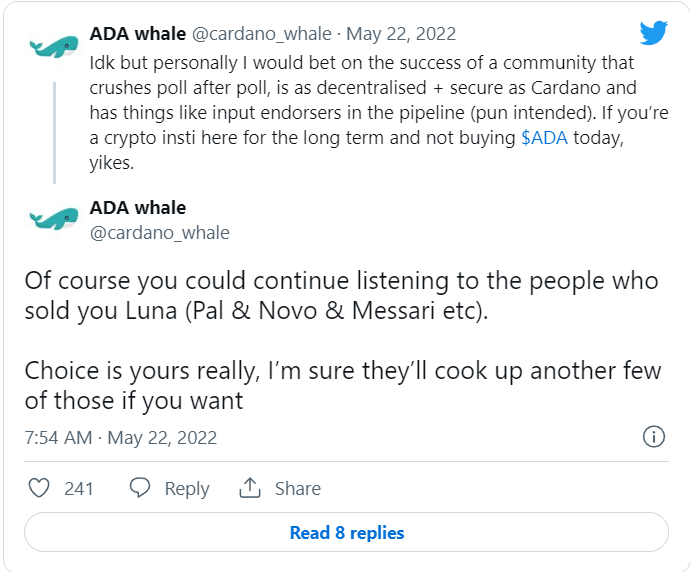Screen dimensions: 690x572
Task: Open the 7:54 AM · May 22, 2022 timestamp
Action: (121, 438)
